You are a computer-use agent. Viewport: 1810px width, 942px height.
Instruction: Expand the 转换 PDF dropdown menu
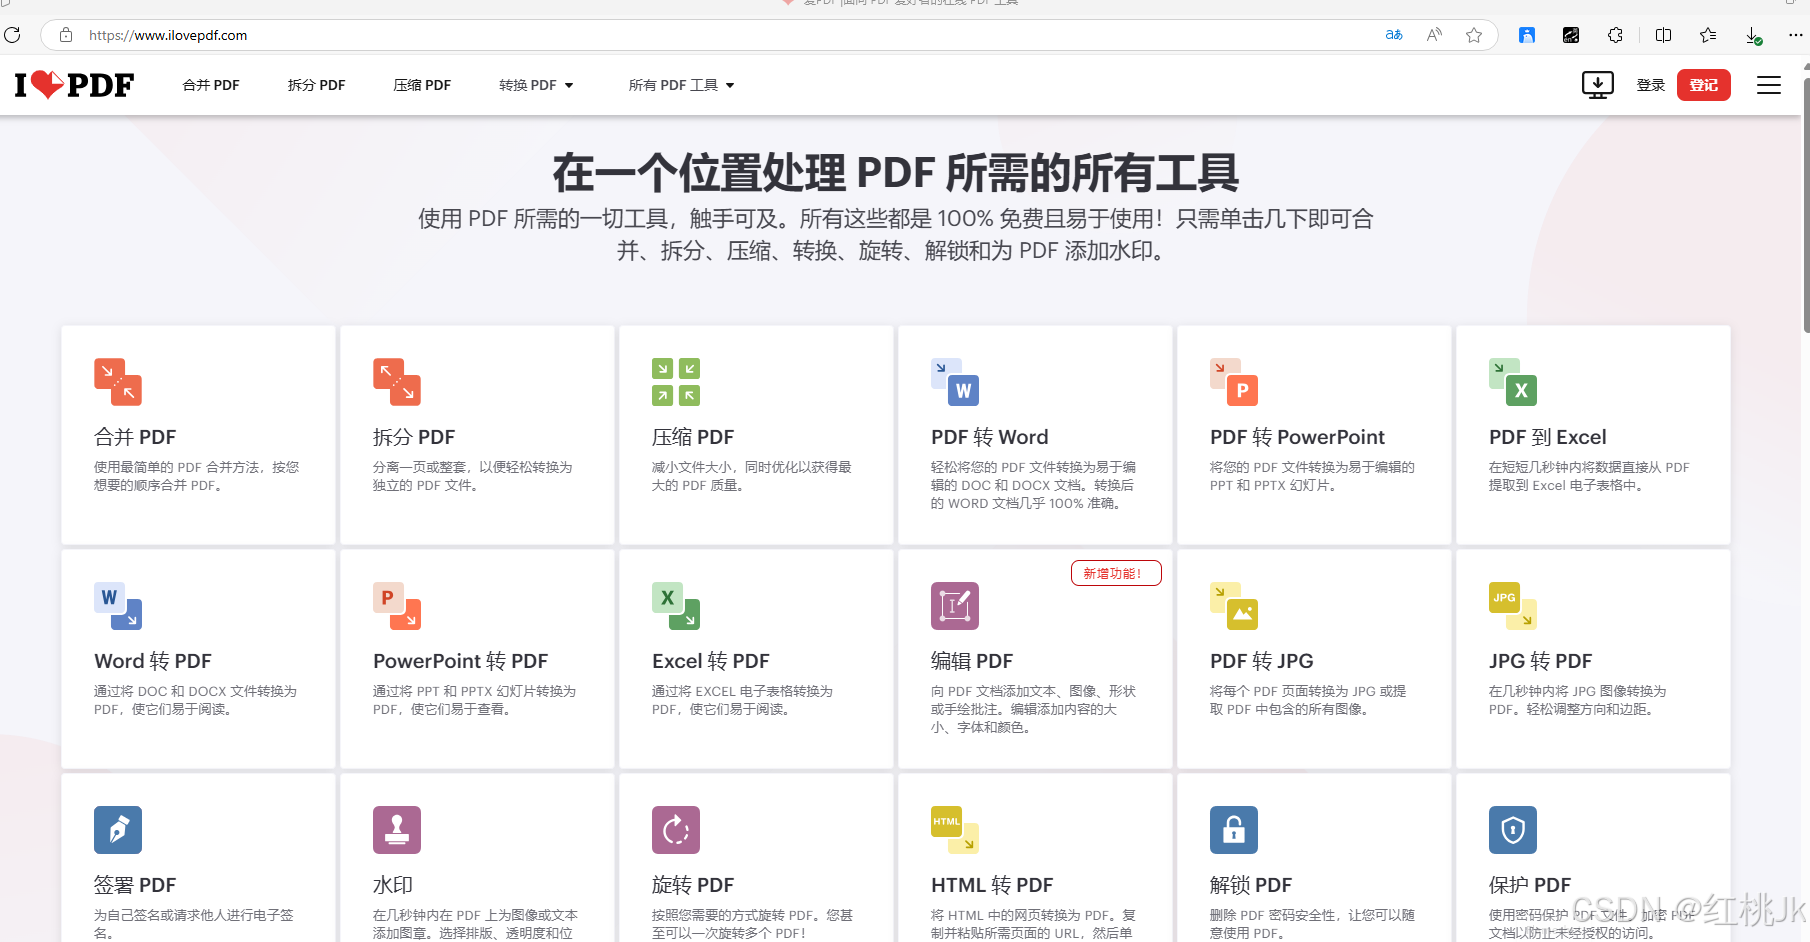[536, 85]
